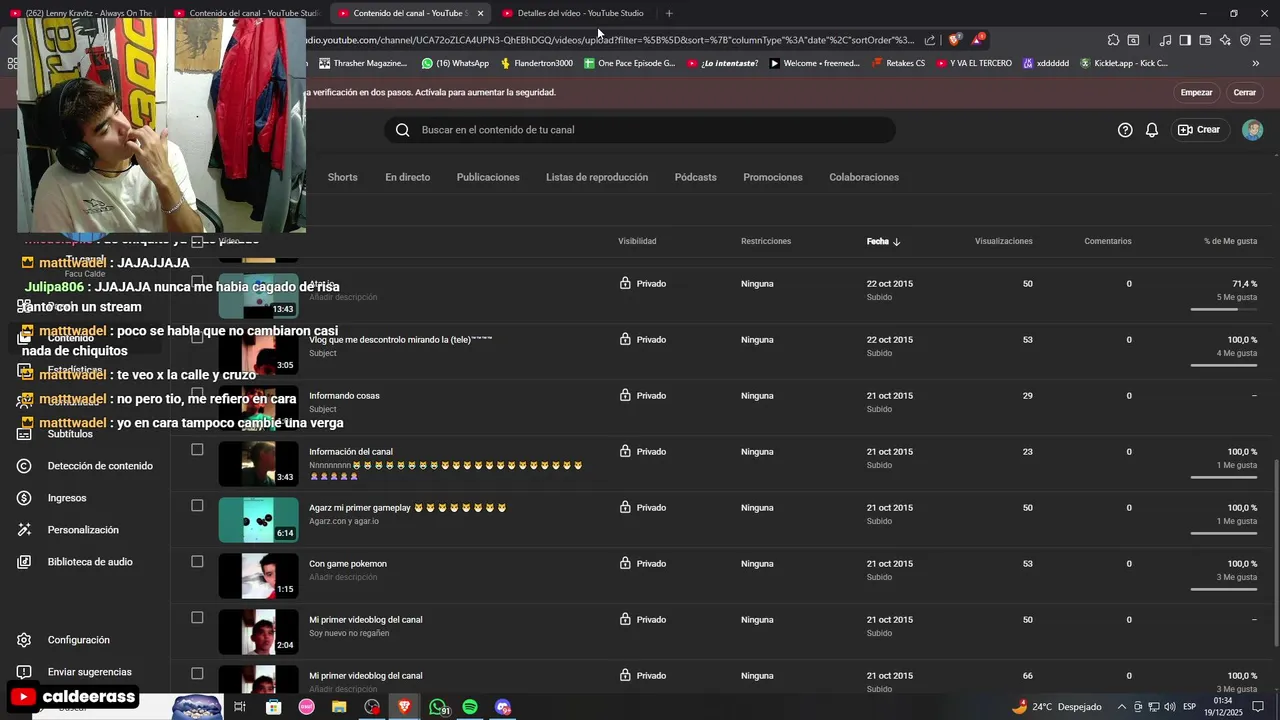
Task: Open the YouTube Studio help icon
Action: click(x=1125, y=130)
